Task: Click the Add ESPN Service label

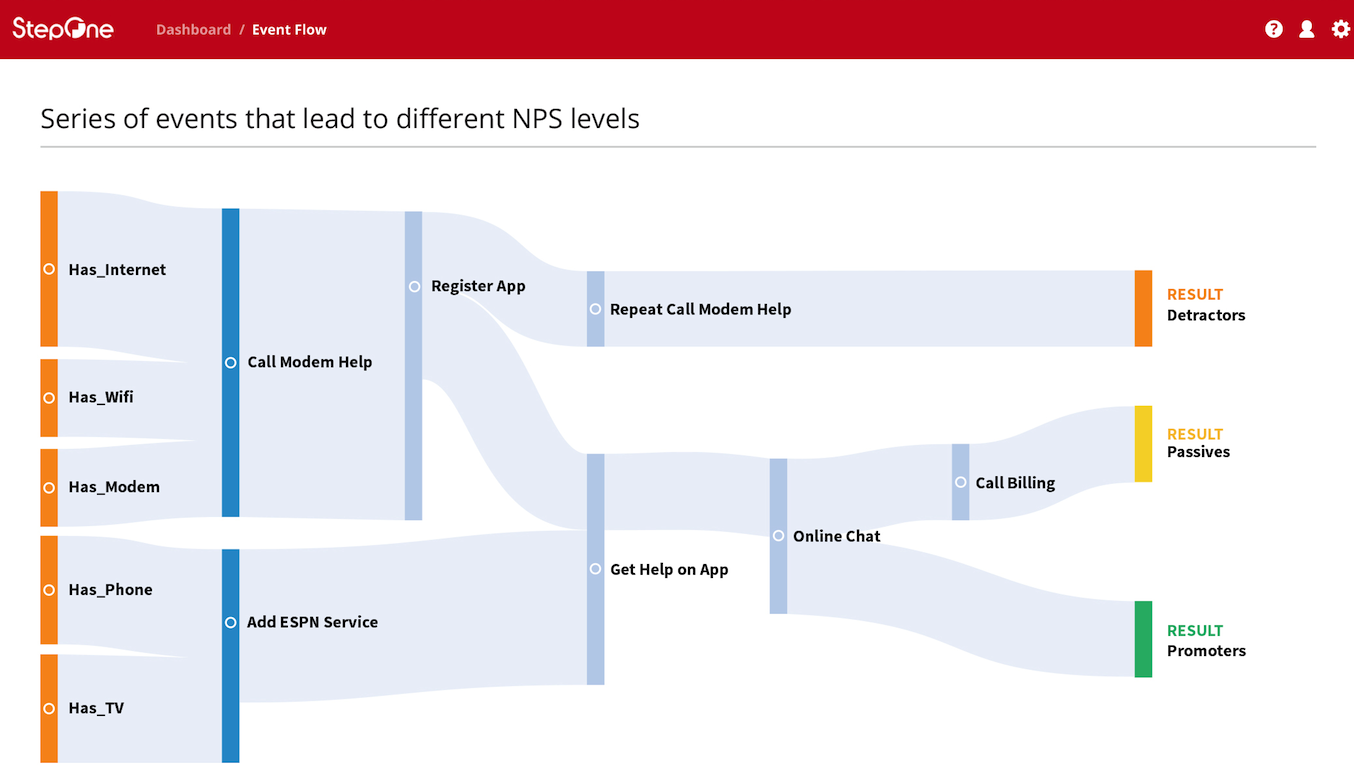Action: click(x=313, y=622)
